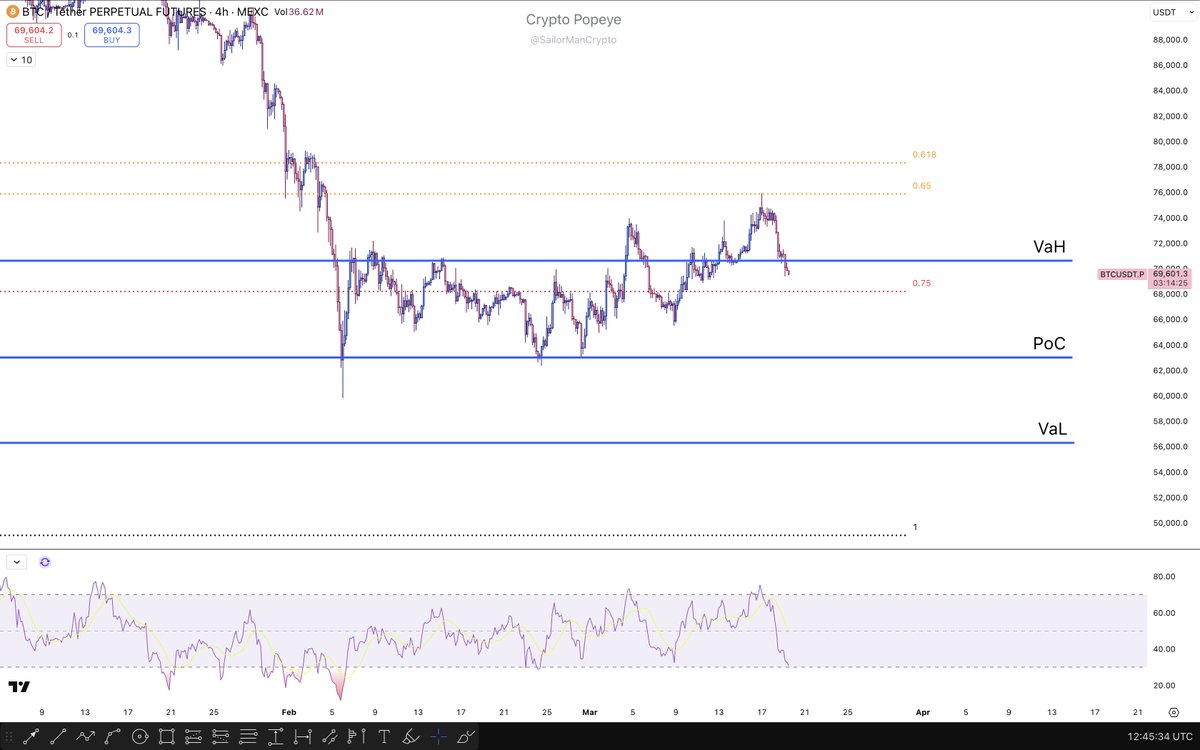Viewport: 1200px width, 750px height.
Task: Click the 0.1 spread value between Sell and Buy
Action: click(72, 35)
